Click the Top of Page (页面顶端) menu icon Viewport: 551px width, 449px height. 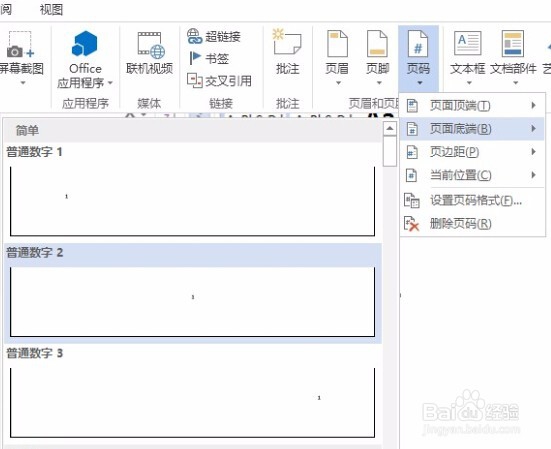pyautogui.click(x=412, y=105)
